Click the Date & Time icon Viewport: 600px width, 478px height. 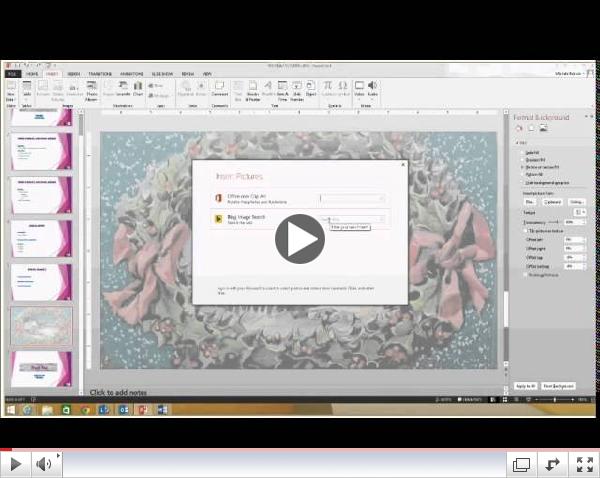pyautogui.click(x=282, y=91)
